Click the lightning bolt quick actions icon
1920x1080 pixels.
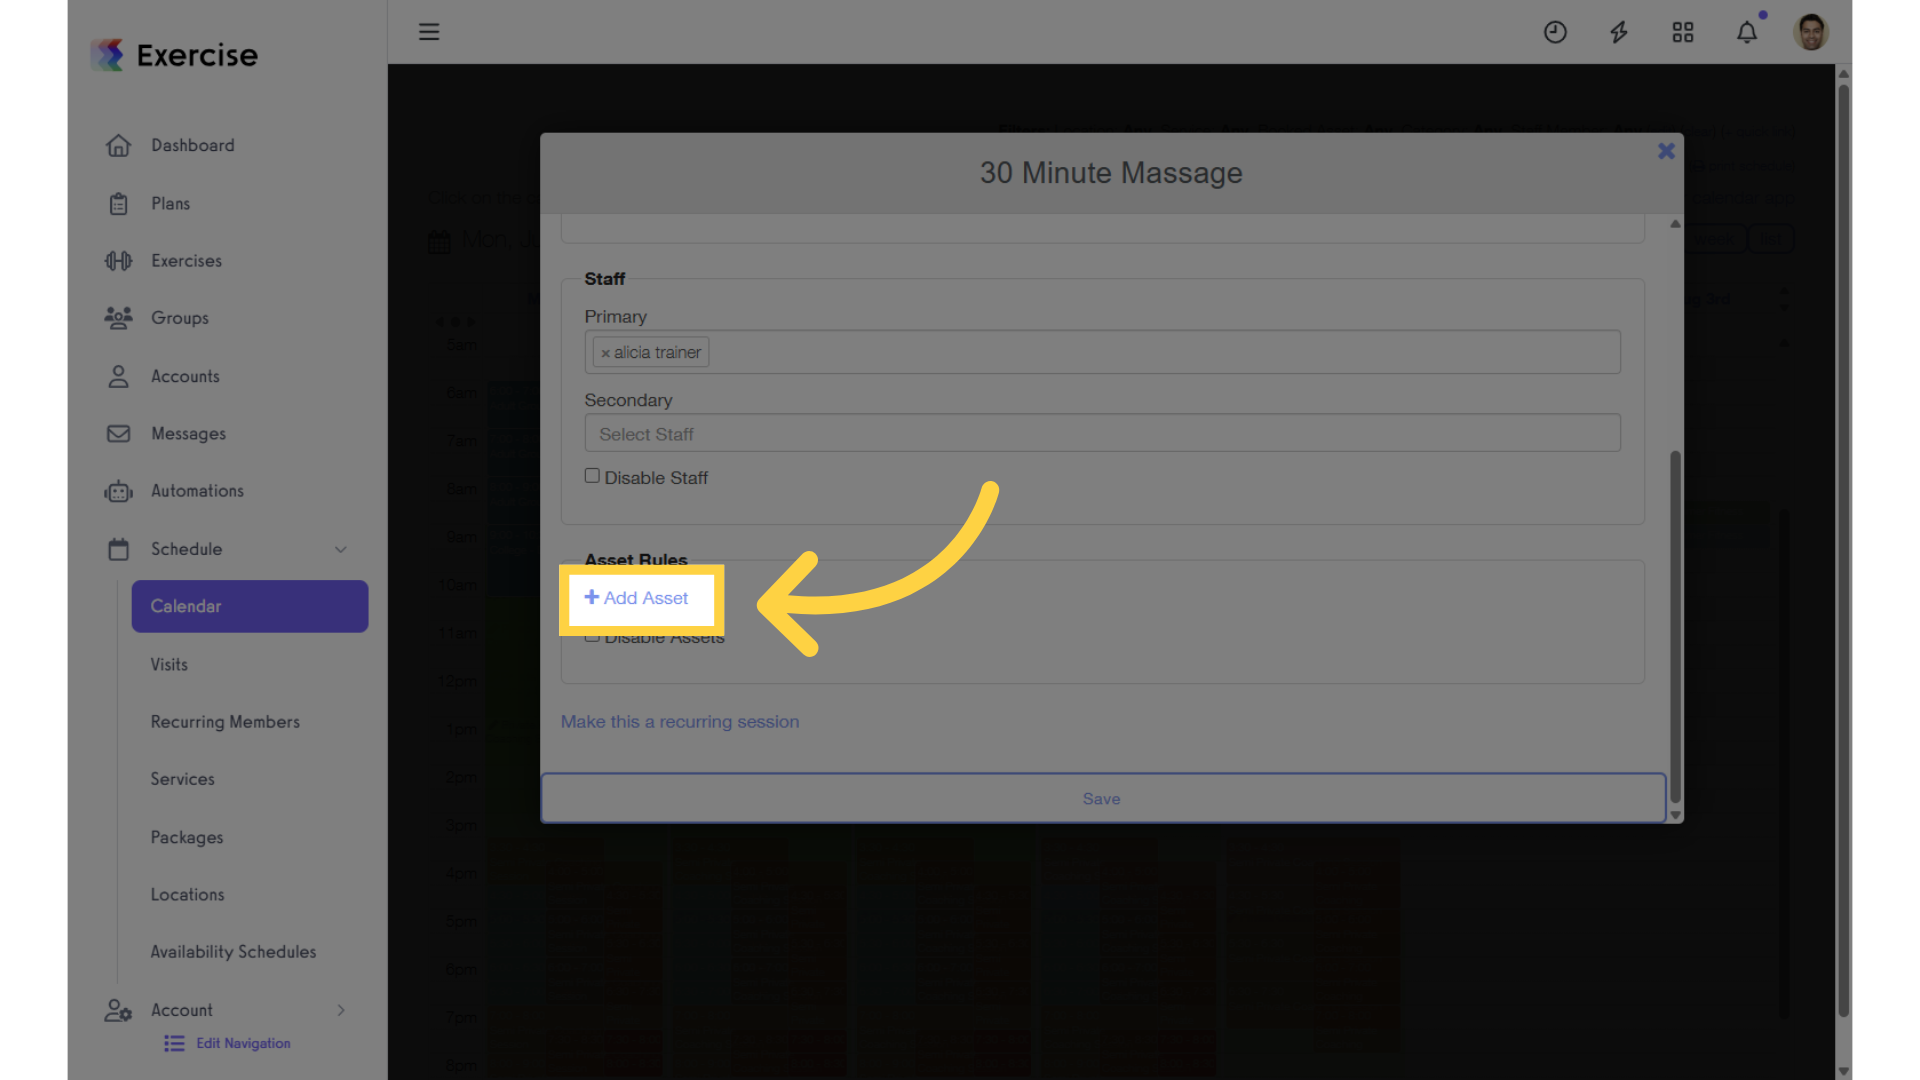tap(1619, 32)
